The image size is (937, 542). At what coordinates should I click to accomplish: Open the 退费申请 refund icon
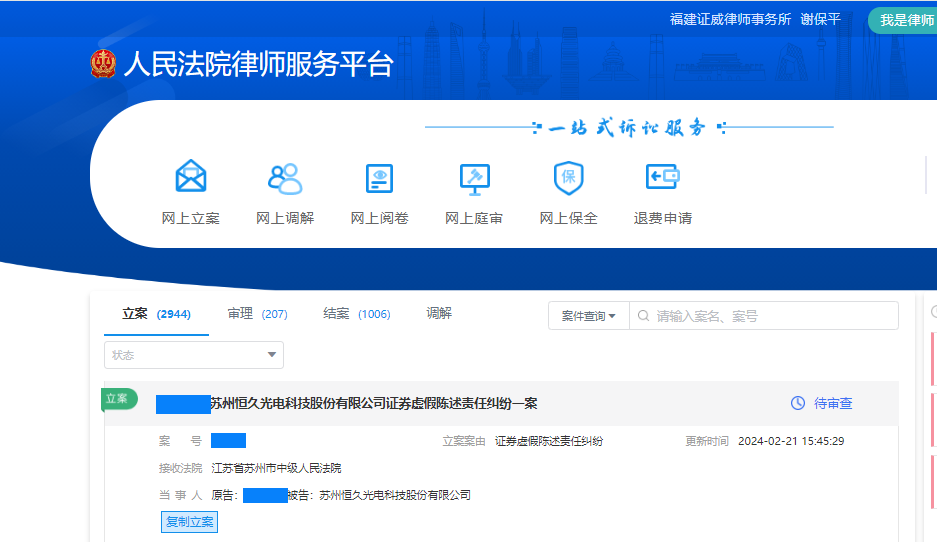click(663, 177)
